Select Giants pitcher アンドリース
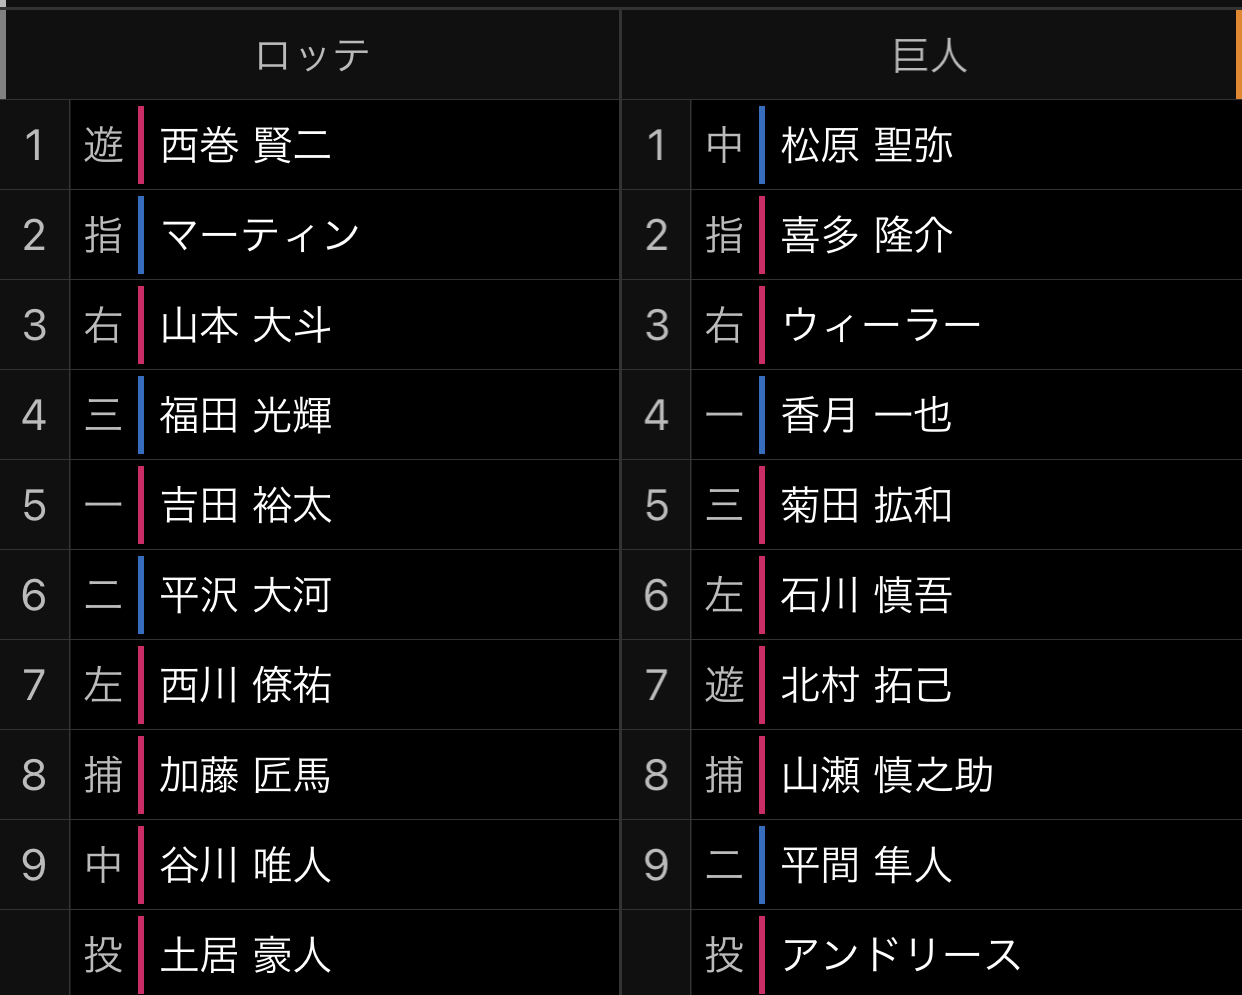Screen dimensions: 1242x995 click(x=900, y=955)
